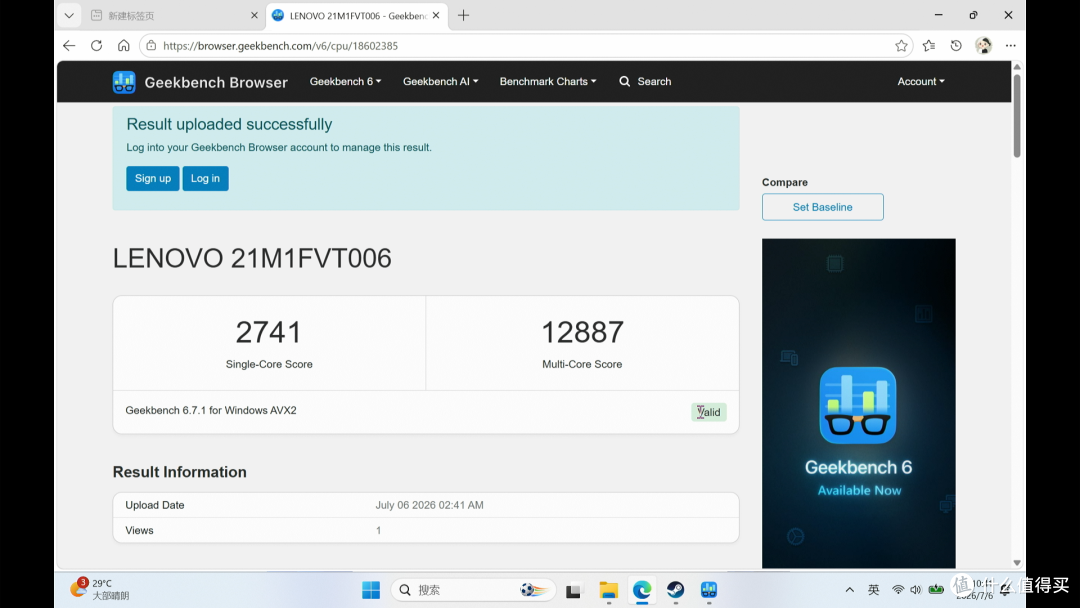Image resolution: width=1080 pixels, height=608 pixels.
Task: Select the LENOVO 21M1FVT006 heading
Action: 252,258
